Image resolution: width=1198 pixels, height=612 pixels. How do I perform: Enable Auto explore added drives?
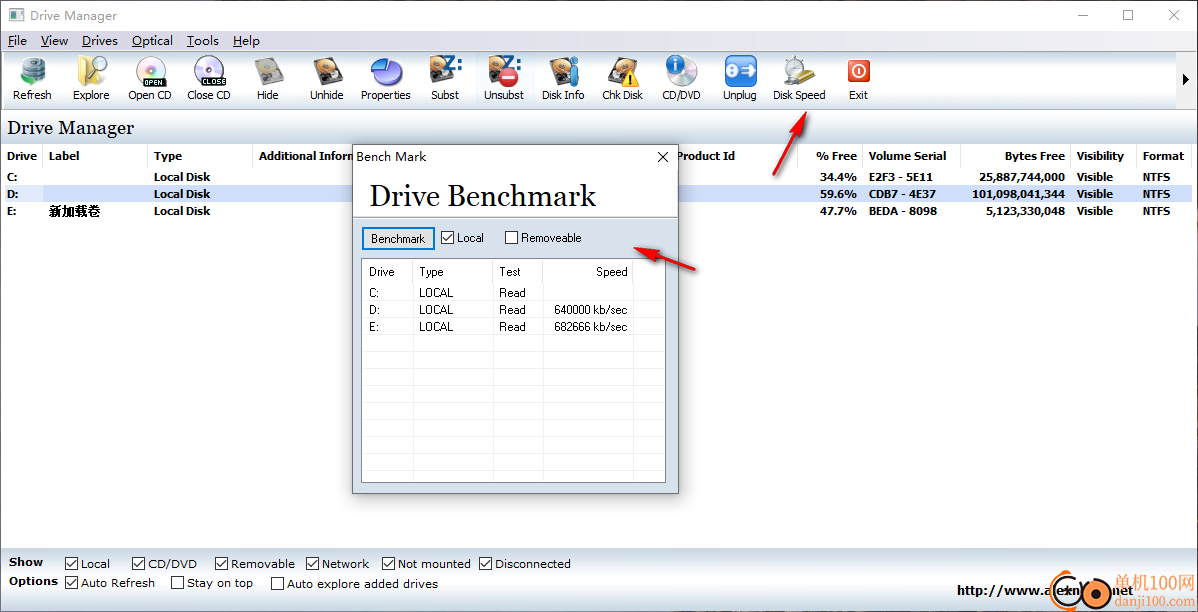pos(355,584)
